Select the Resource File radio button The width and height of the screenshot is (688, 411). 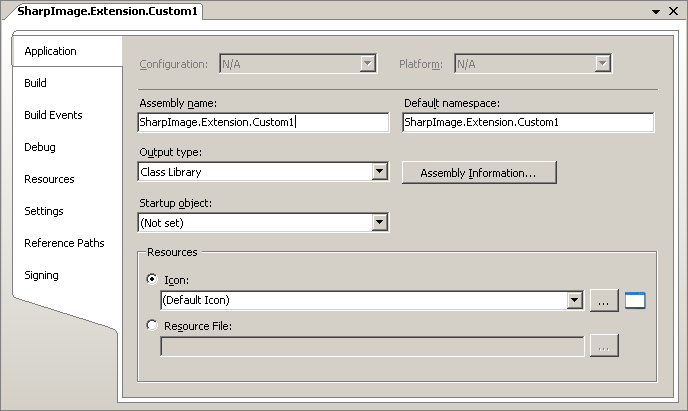pos(152,326)
